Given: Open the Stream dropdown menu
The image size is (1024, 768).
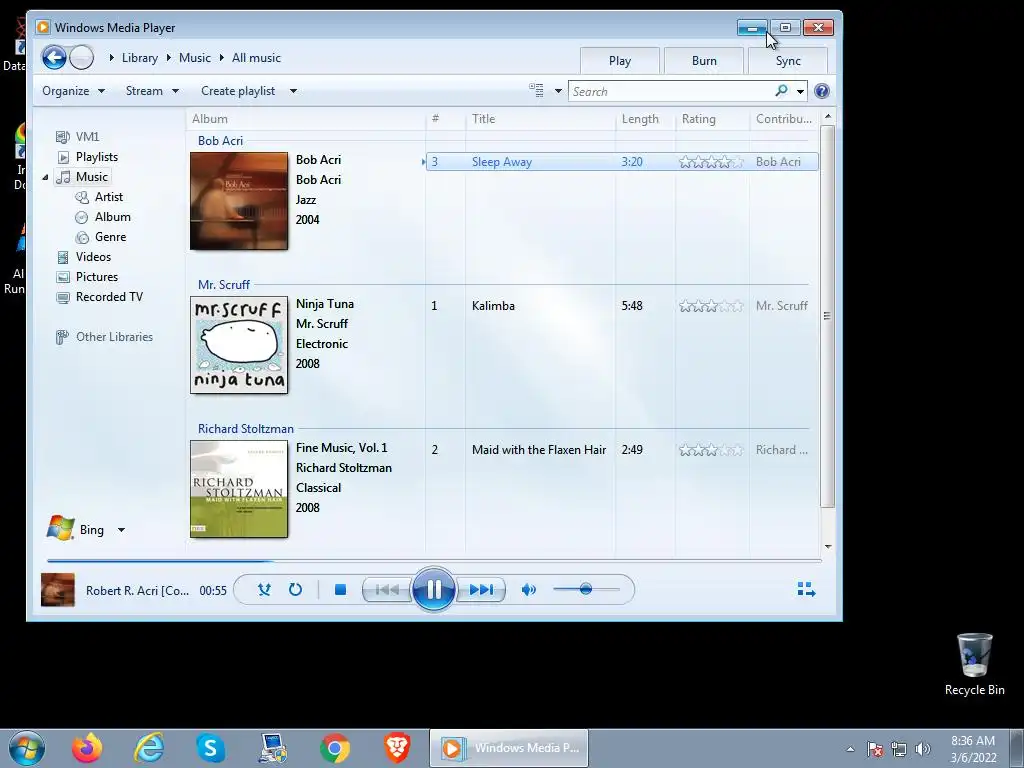Looking at the screenshot, I should (x=152, y=91).
